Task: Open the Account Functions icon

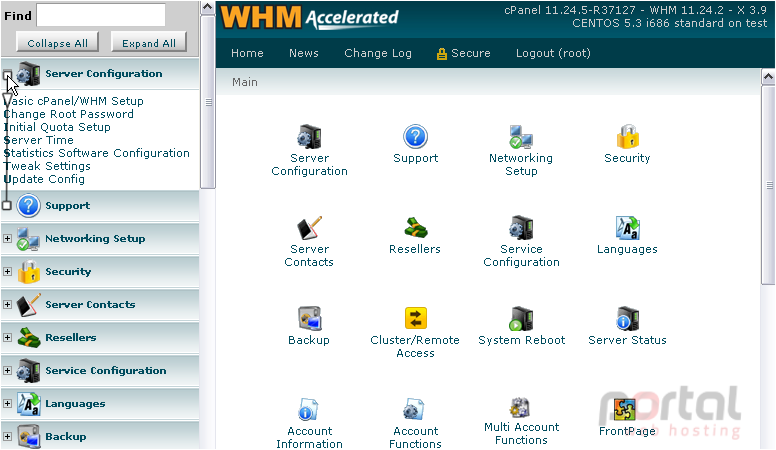Action: tap(413, 410)
